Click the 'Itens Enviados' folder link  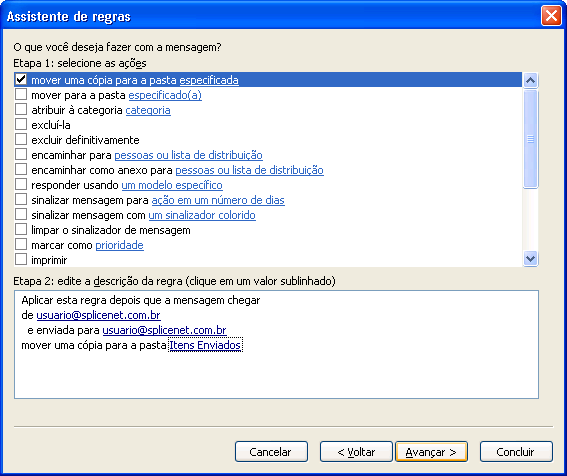tap(205, 345)
